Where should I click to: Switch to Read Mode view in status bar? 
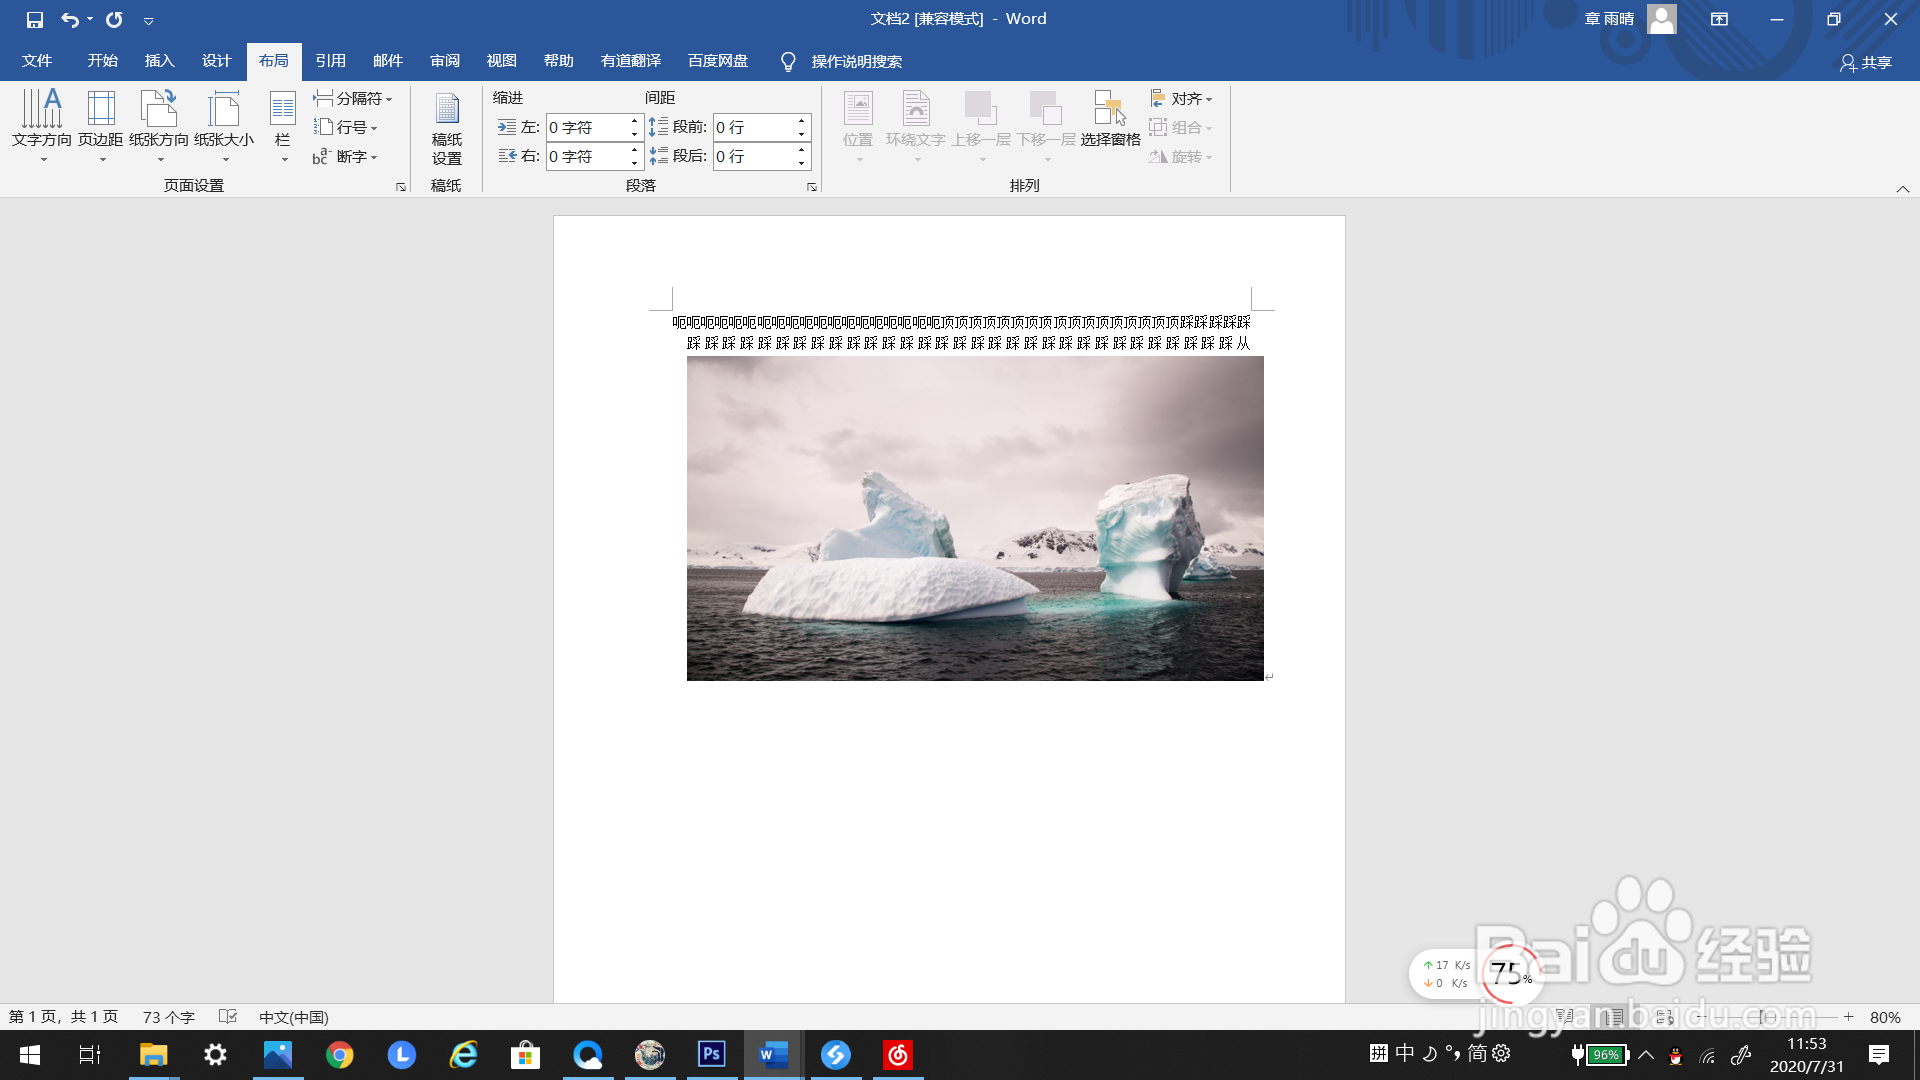pyautogui.click(x=1565, y=1017)
